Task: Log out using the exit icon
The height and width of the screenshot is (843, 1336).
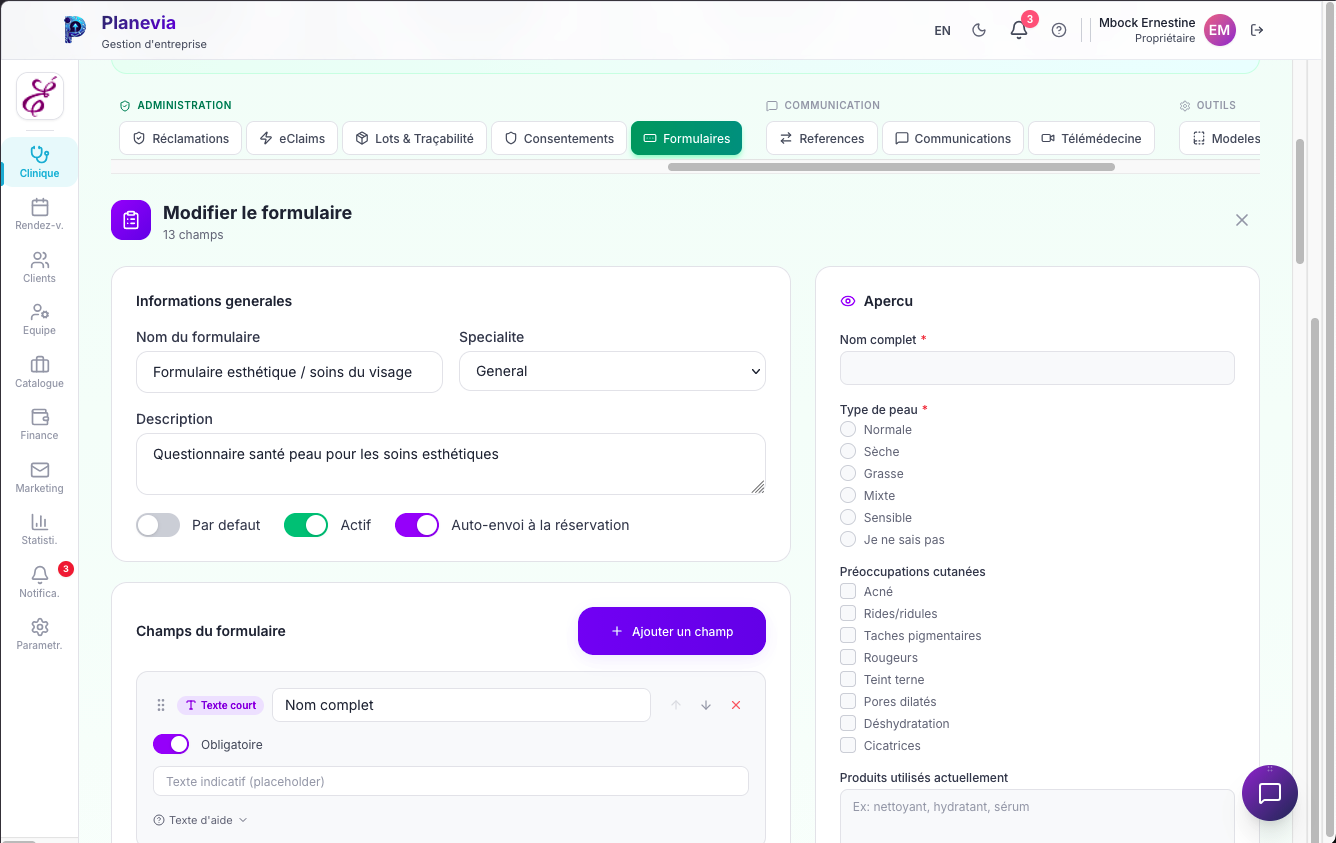Action: (1257, 30)
